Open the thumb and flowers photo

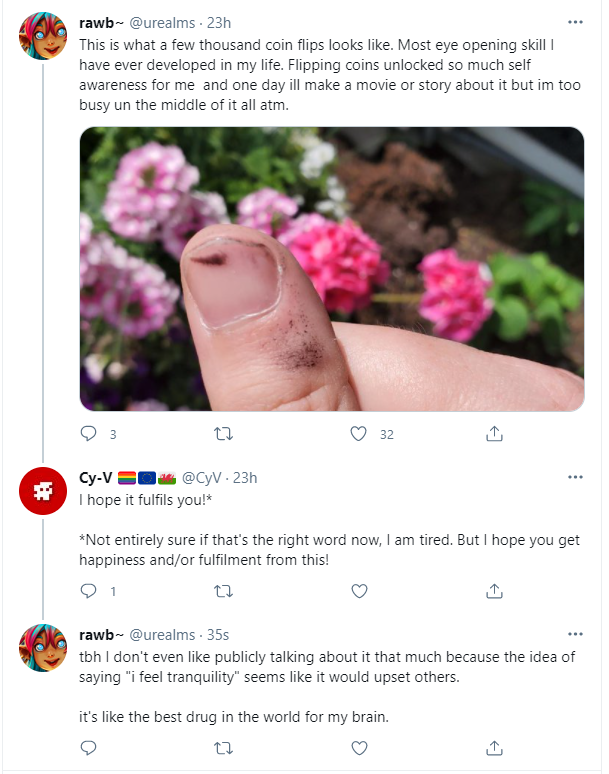tap(332, 269)
